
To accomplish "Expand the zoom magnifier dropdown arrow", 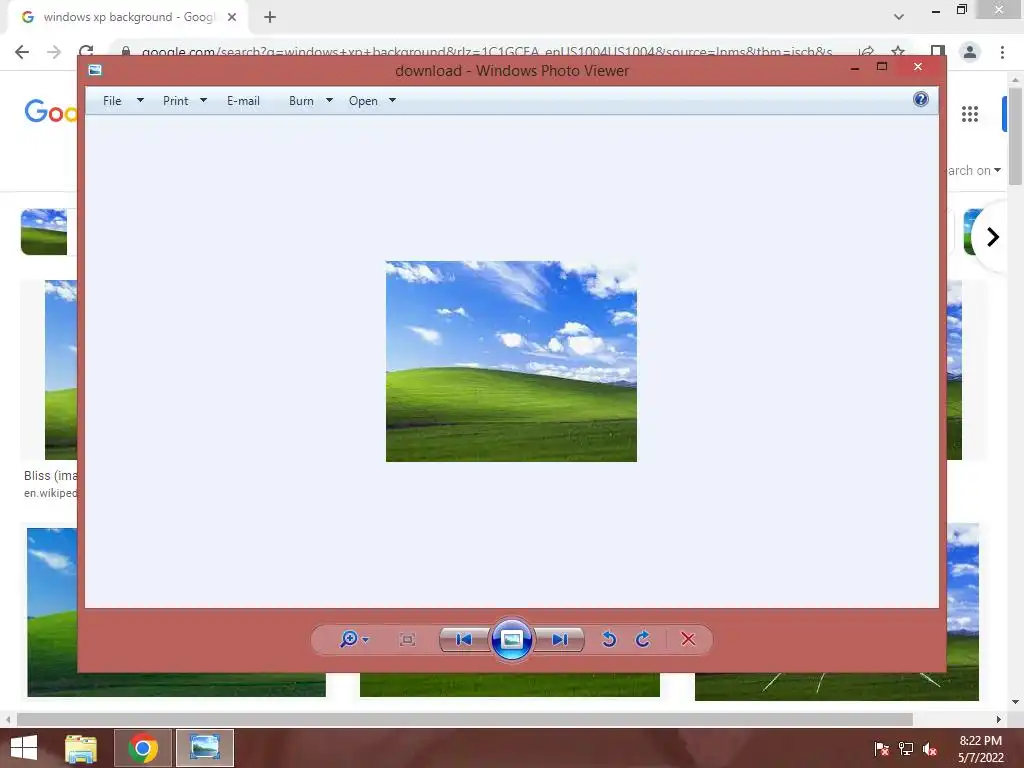I will pyautogui.click(x=366, y=640).
